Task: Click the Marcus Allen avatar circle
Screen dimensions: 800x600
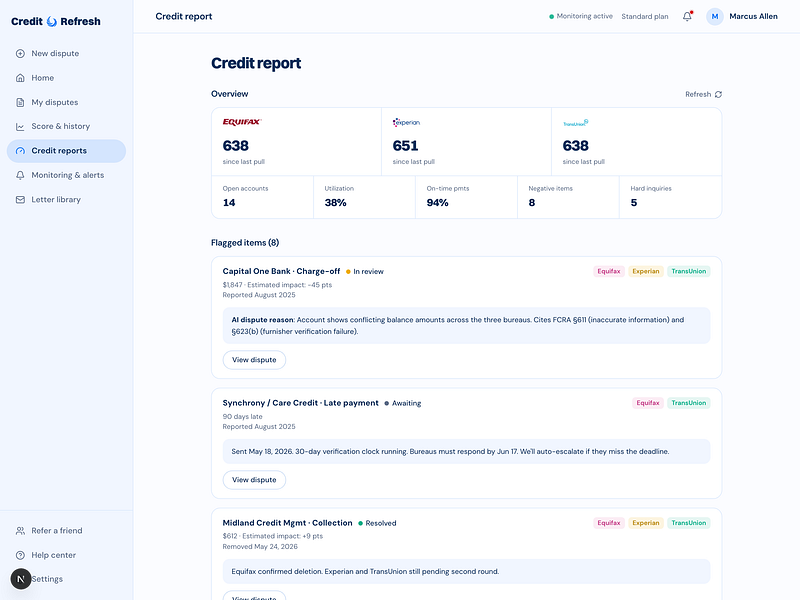Action: [715, 16]
